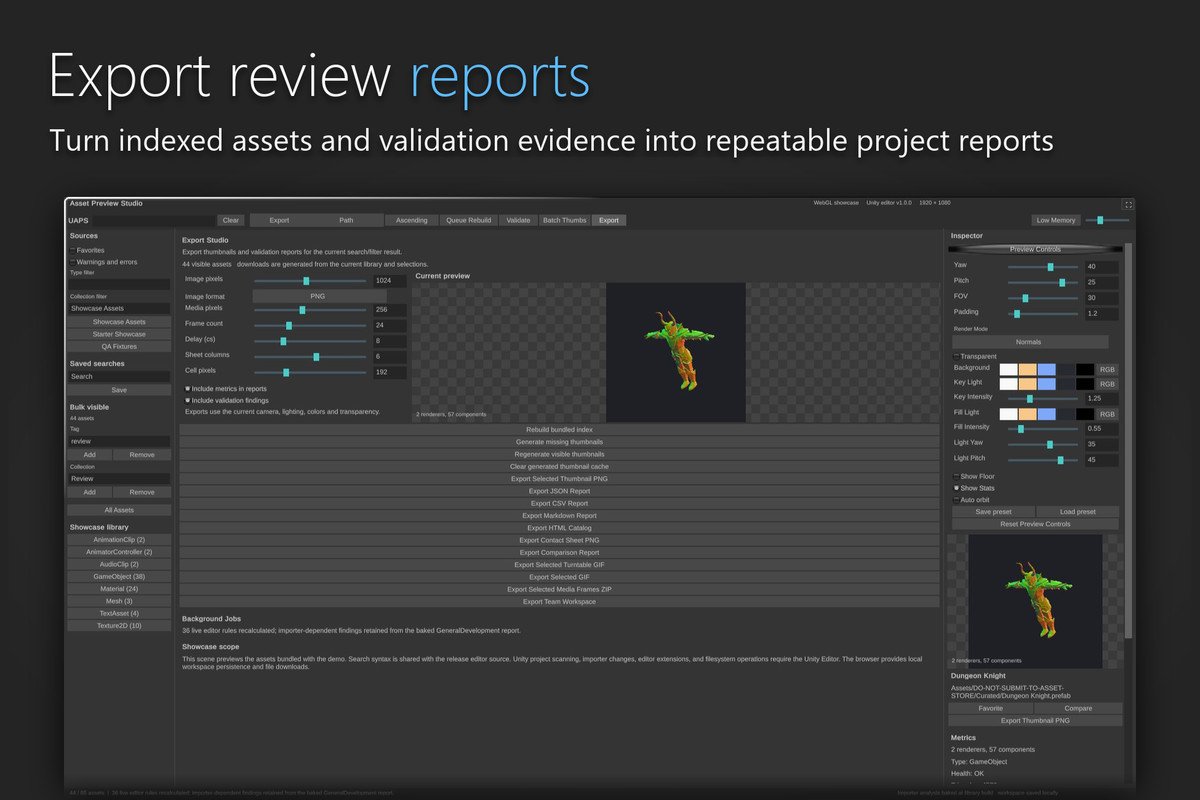This screenshot has height=800, width=1200.
Task: Filter library by GameObject (38)
Action: [119, 576]
